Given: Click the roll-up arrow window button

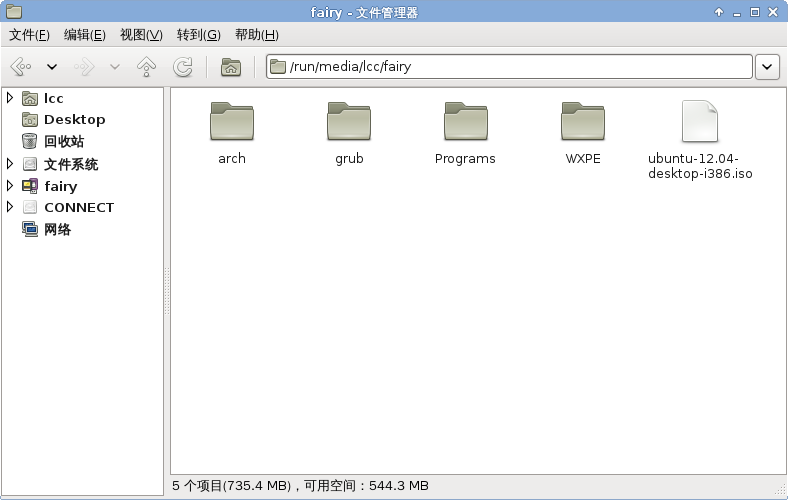Looking at the screenshot, I should [719, 12].
